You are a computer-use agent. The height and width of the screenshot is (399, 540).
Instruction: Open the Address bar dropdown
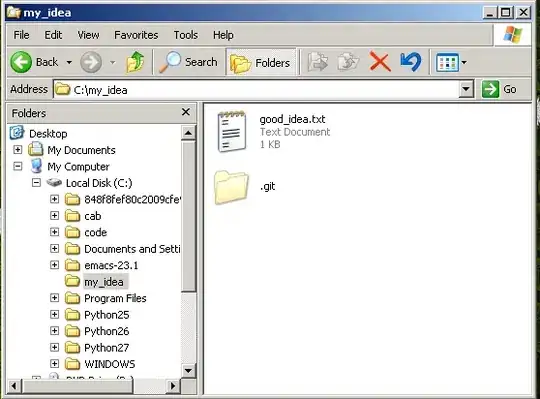[x=465, y=90]
